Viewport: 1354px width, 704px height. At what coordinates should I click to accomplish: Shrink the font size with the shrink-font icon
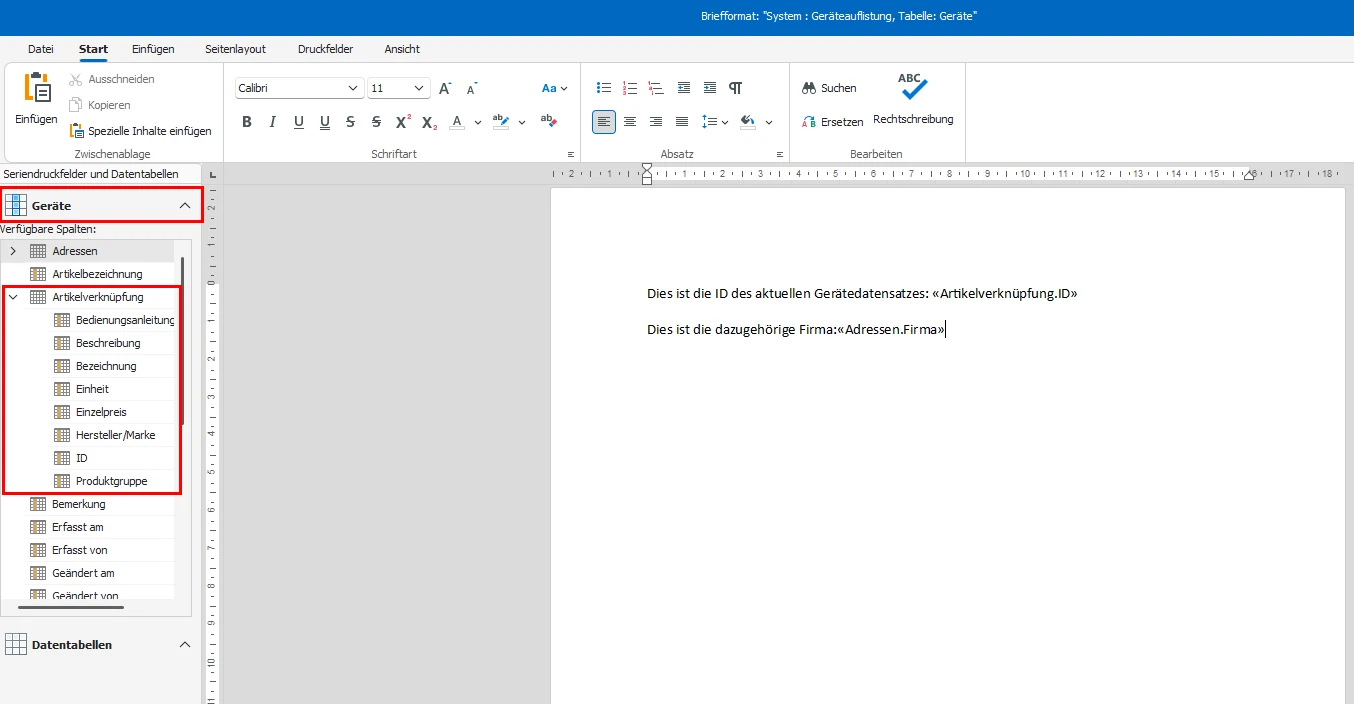[x=472, y=88]
